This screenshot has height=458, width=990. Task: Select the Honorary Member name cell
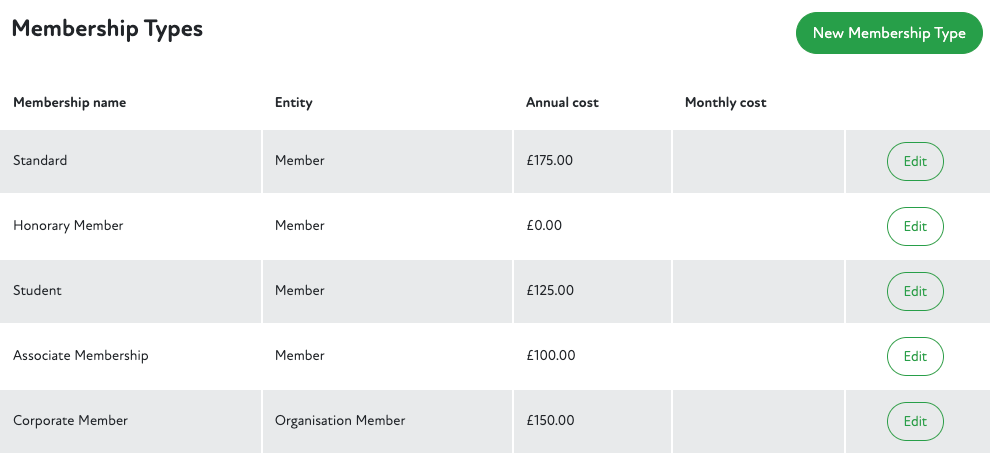(68, 225)
